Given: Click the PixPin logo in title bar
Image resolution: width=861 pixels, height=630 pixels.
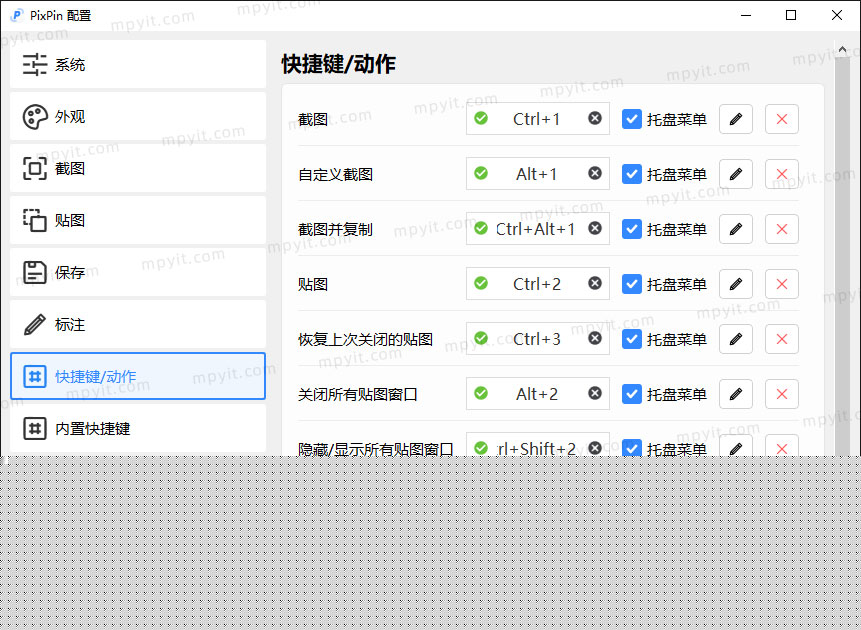Looking at the screenshot, I should tap(17, 15).
